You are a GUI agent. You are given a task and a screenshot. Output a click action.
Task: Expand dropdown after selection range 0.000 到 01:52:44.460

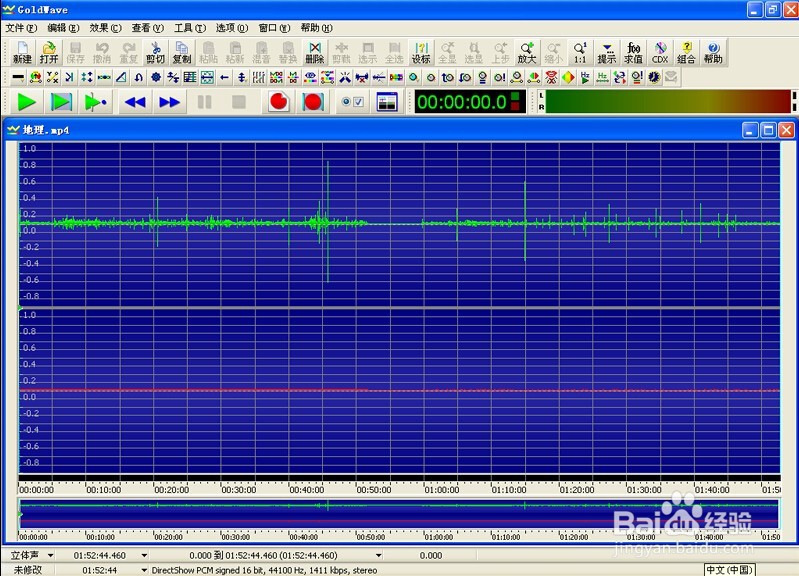tap(379, 556)
